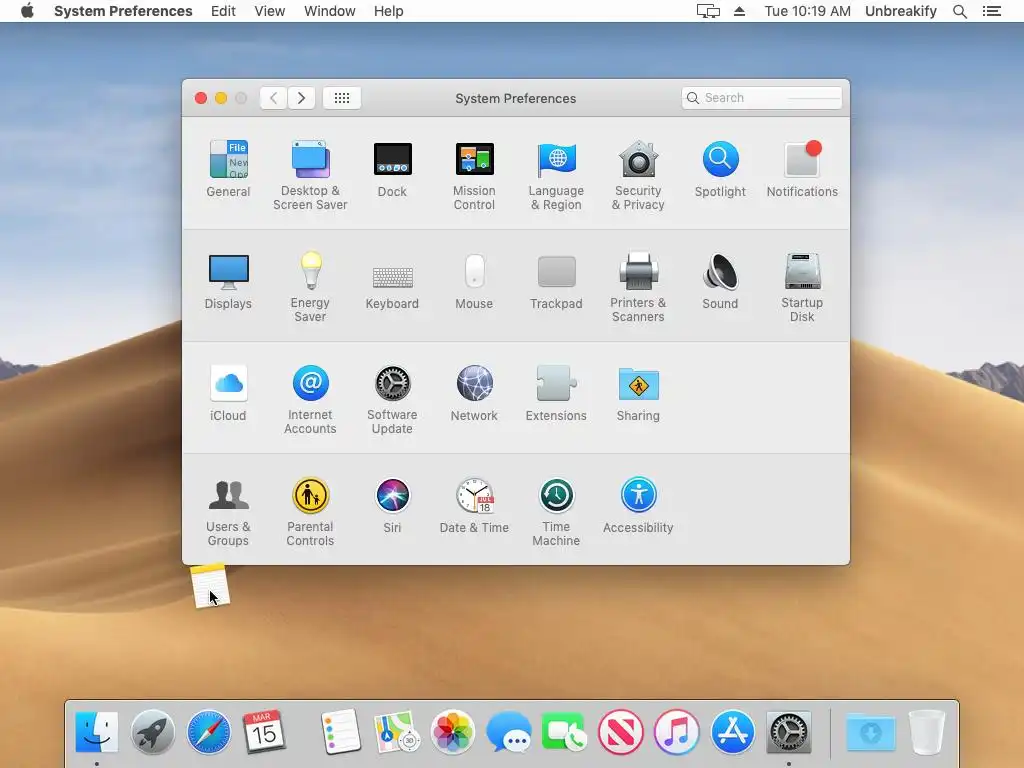Open Maps from the Dock

coord(396,732)
